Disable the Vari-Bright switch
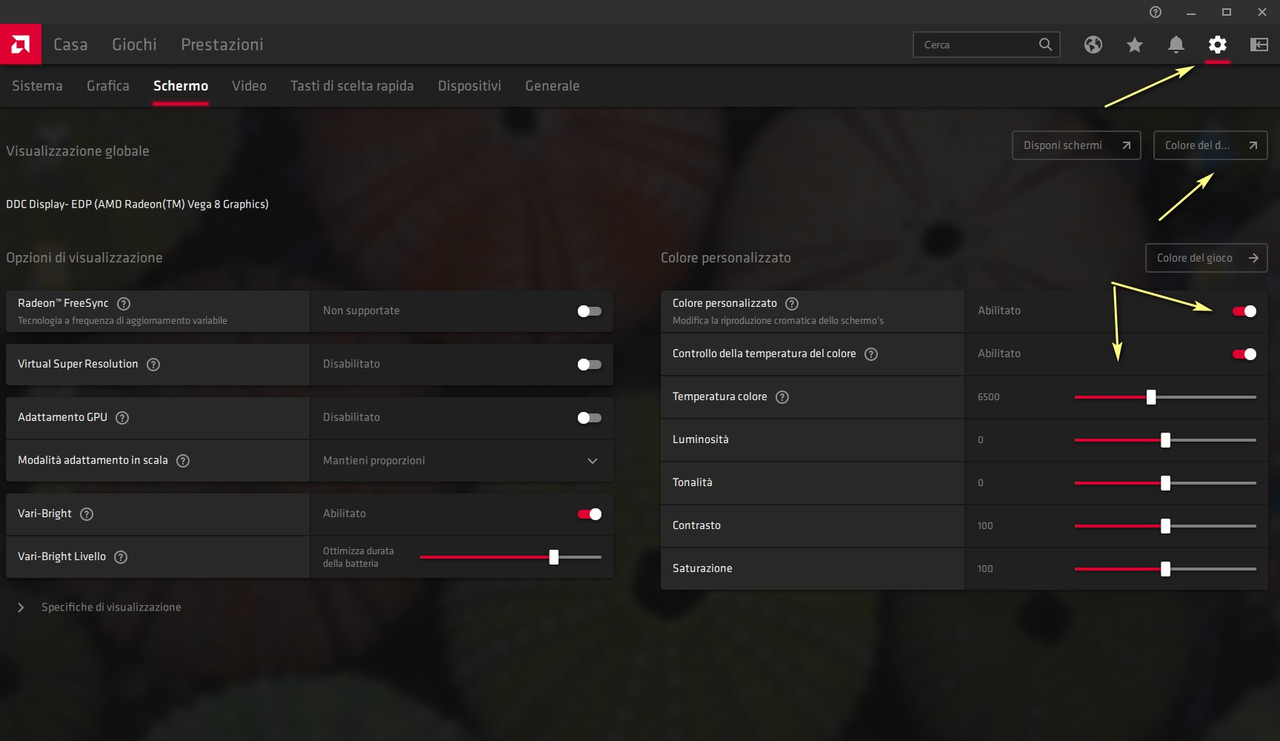Image resolution: width=1280 pixels, height=741 pixels. (x=589, y=514)
